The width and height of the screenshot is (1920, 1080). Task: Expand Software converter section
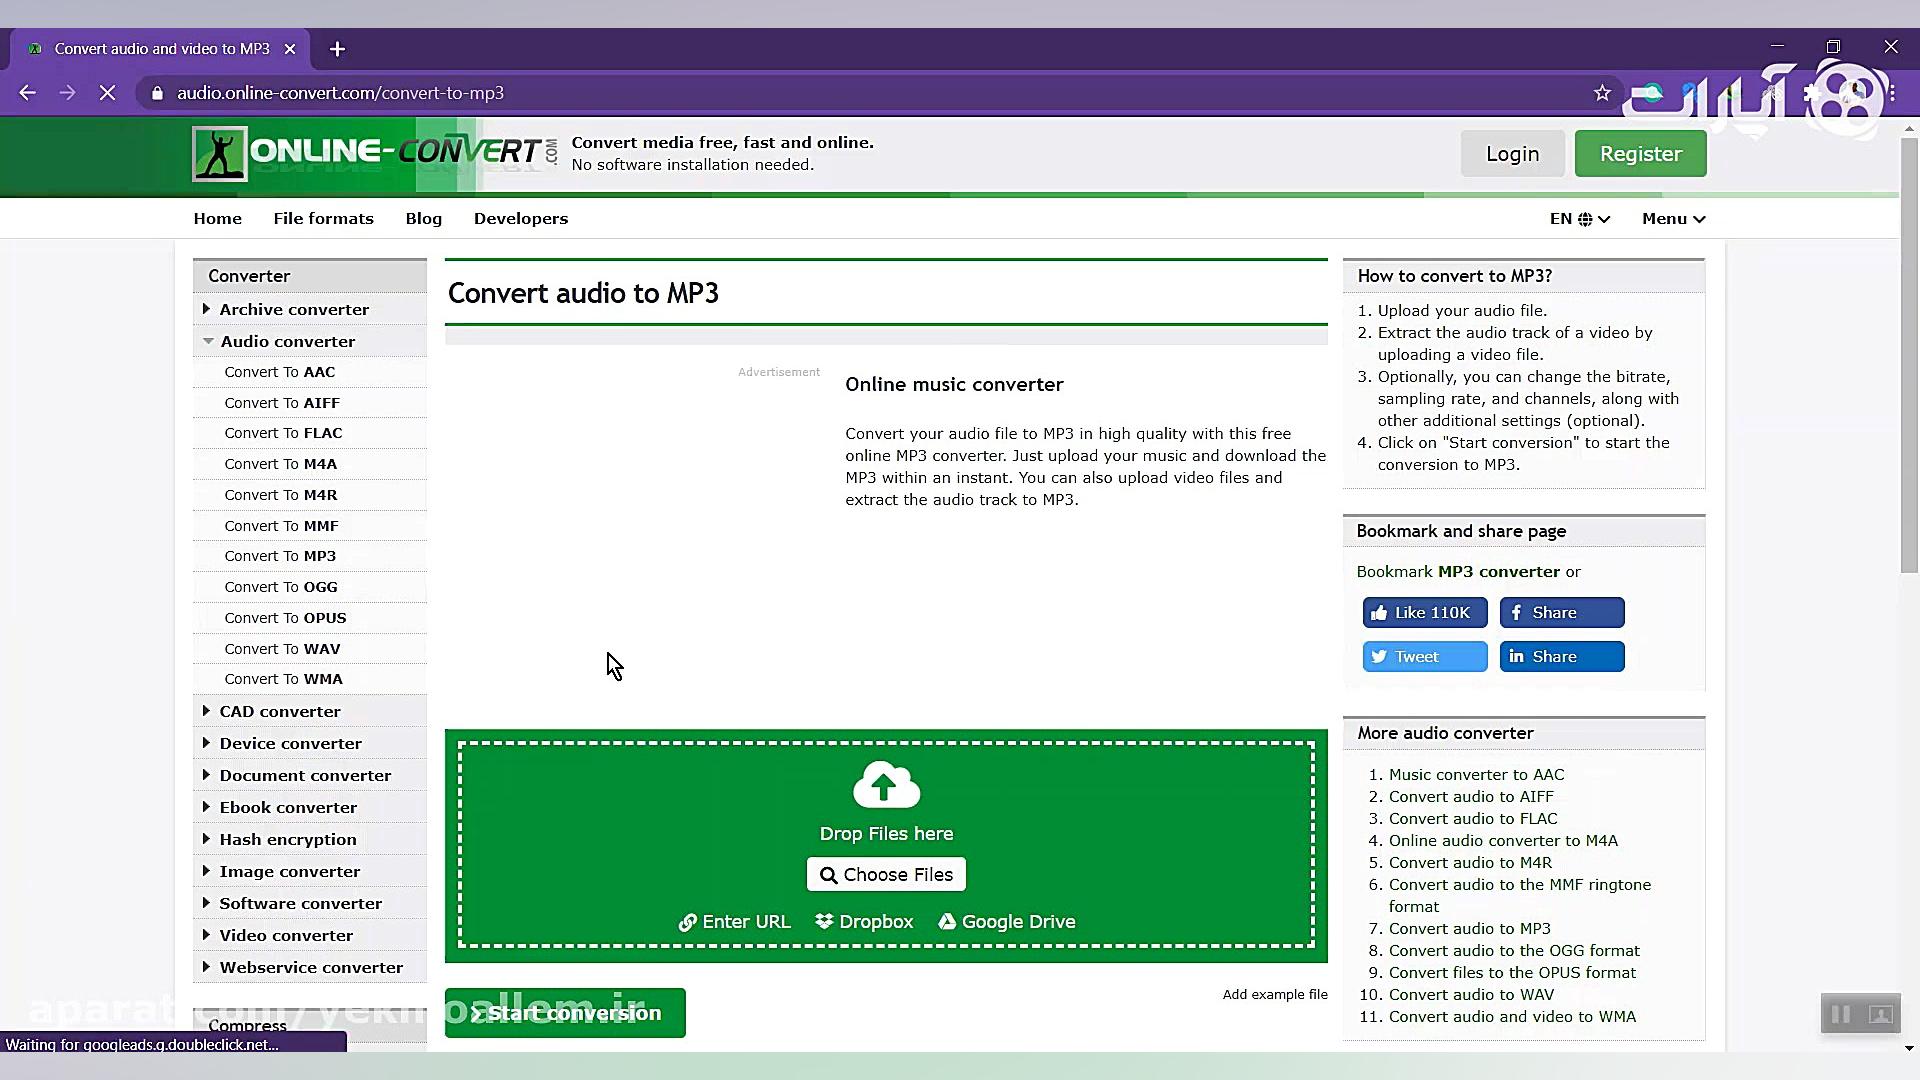click(310, 904)
